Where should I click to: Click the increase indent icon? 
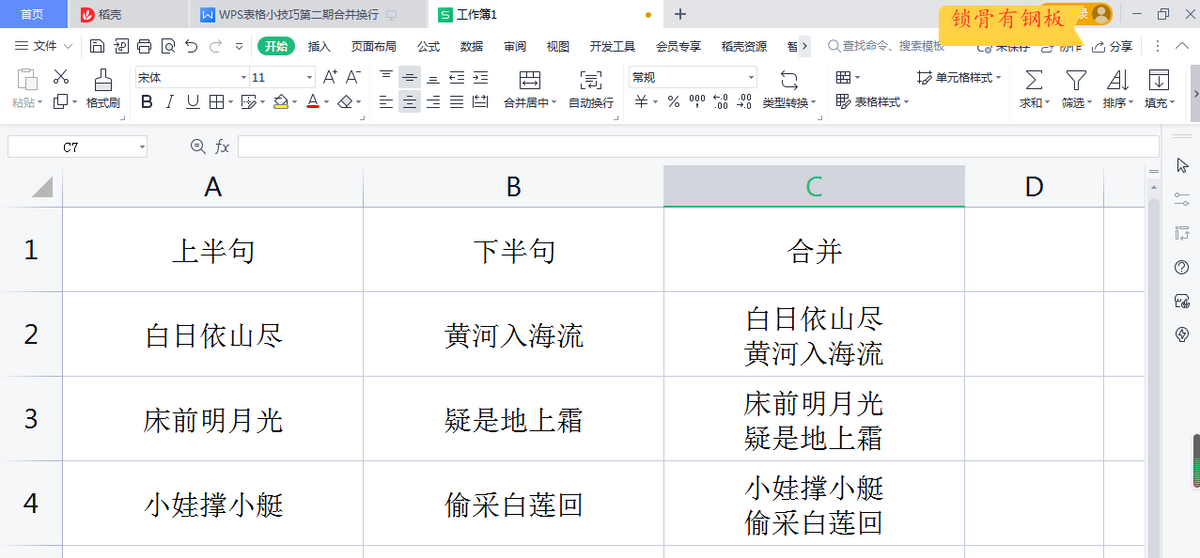point(480,77)
